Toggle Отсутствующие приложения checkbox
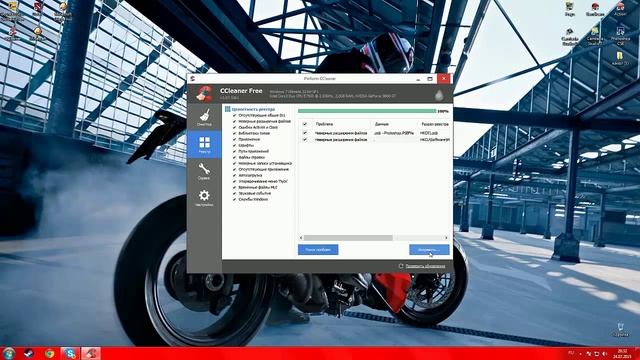 (234, 169)
